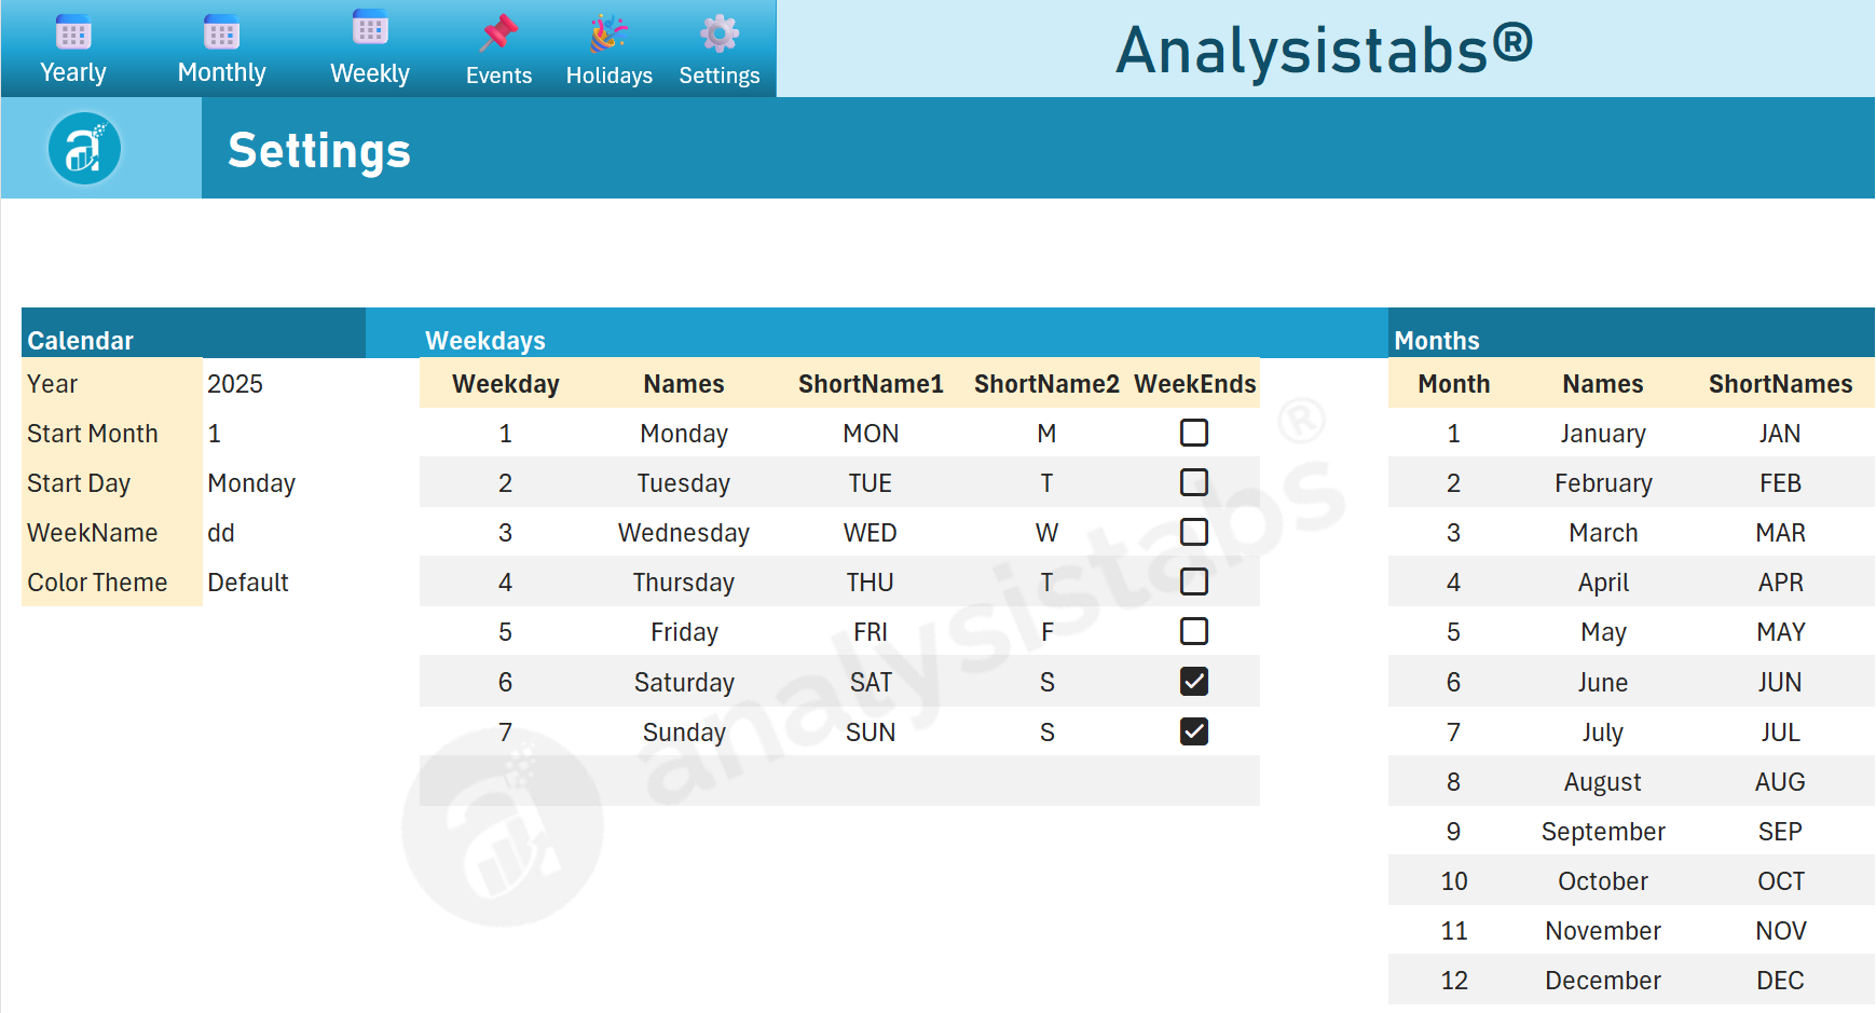Select the Start Day label cell
The image size is (1876, 1013).
112,483
